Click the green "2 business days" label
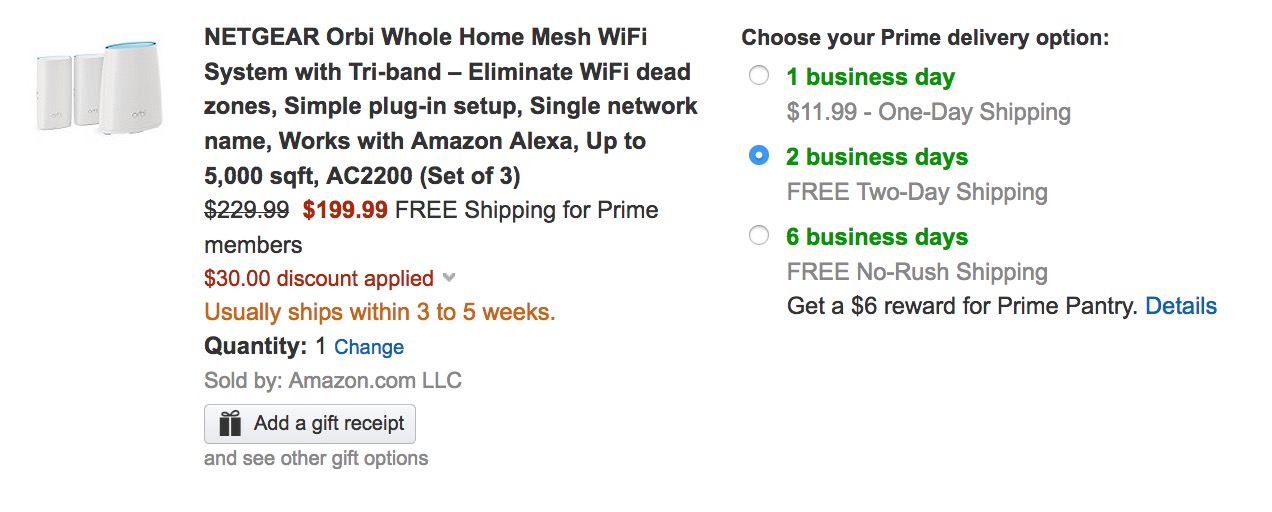Screen dimensions: 1272x512 point(877,157)
